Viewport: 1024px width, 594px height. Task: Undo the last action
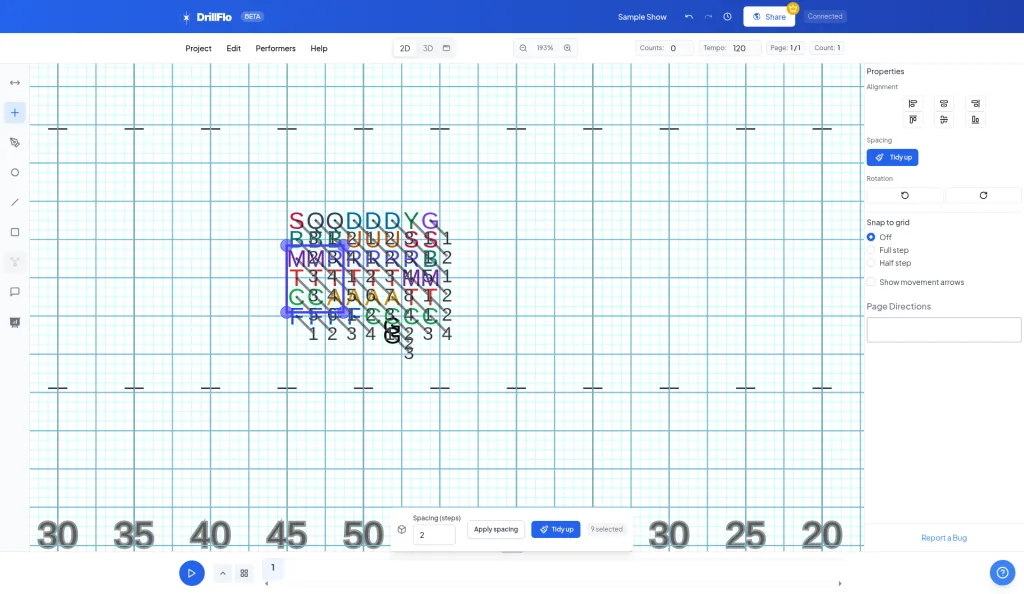(x=688, y=17)
